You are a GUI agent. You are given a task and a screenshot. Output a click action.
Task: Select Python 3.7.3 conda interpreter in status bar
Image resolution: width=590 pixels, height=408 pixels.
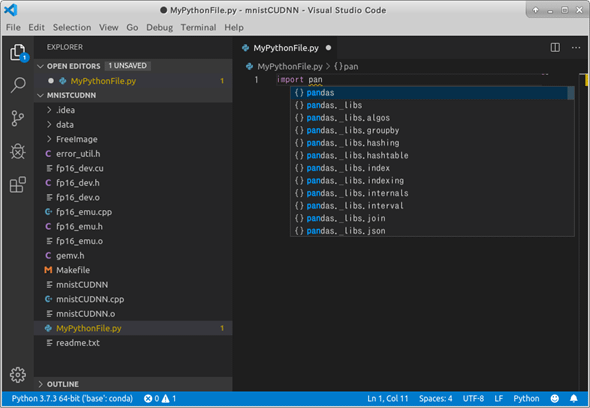point(72,399)
